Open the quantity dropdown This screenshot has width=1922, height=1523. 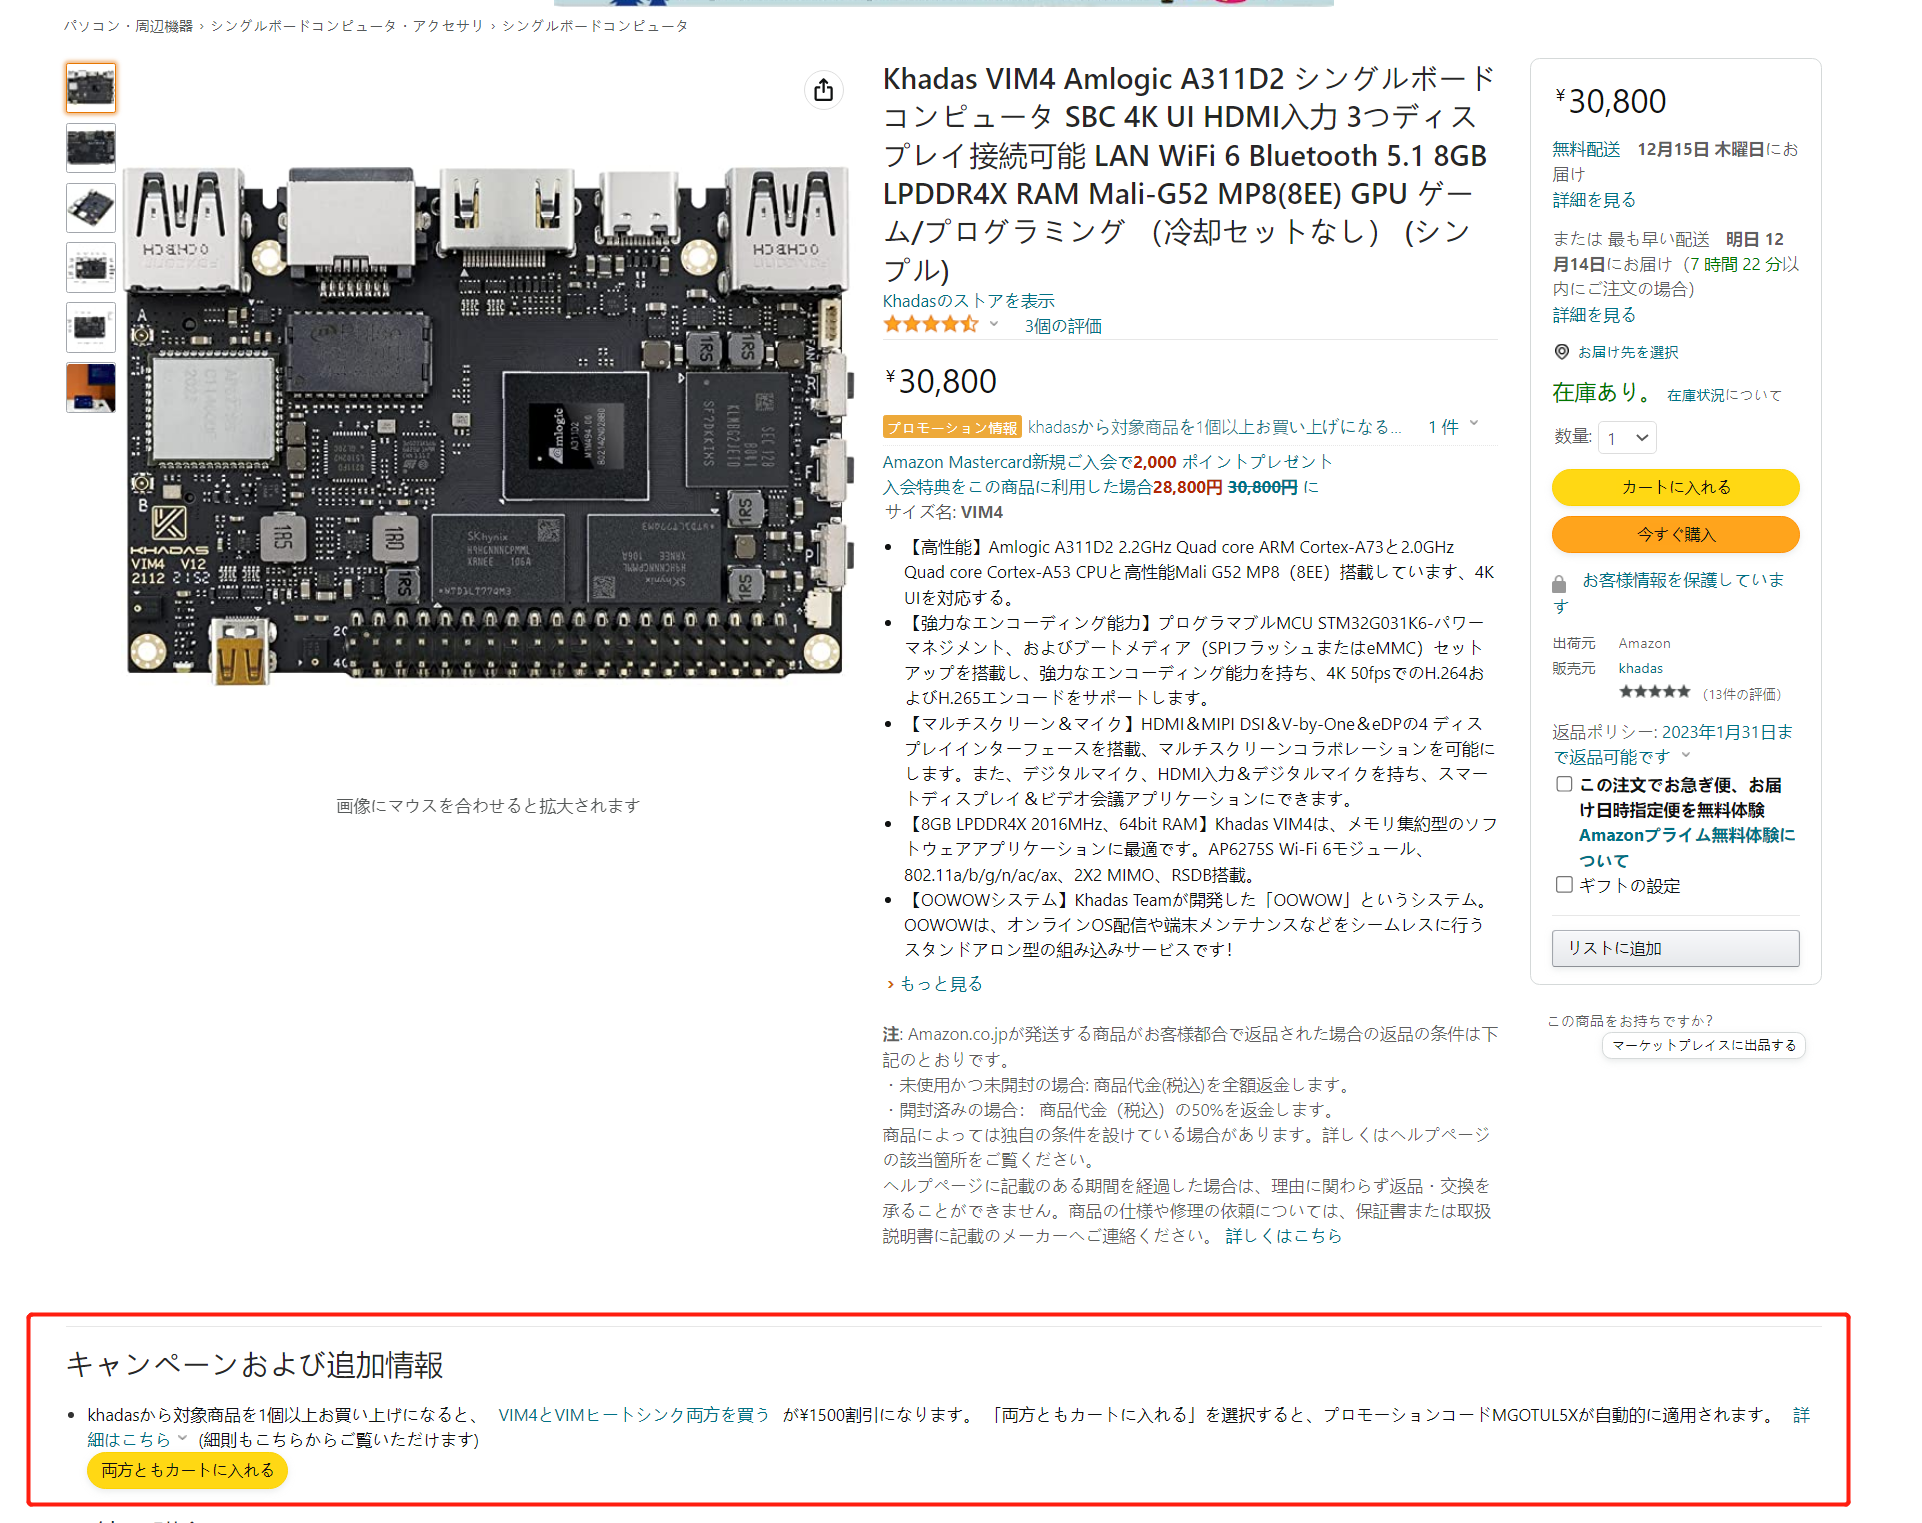1628,438
